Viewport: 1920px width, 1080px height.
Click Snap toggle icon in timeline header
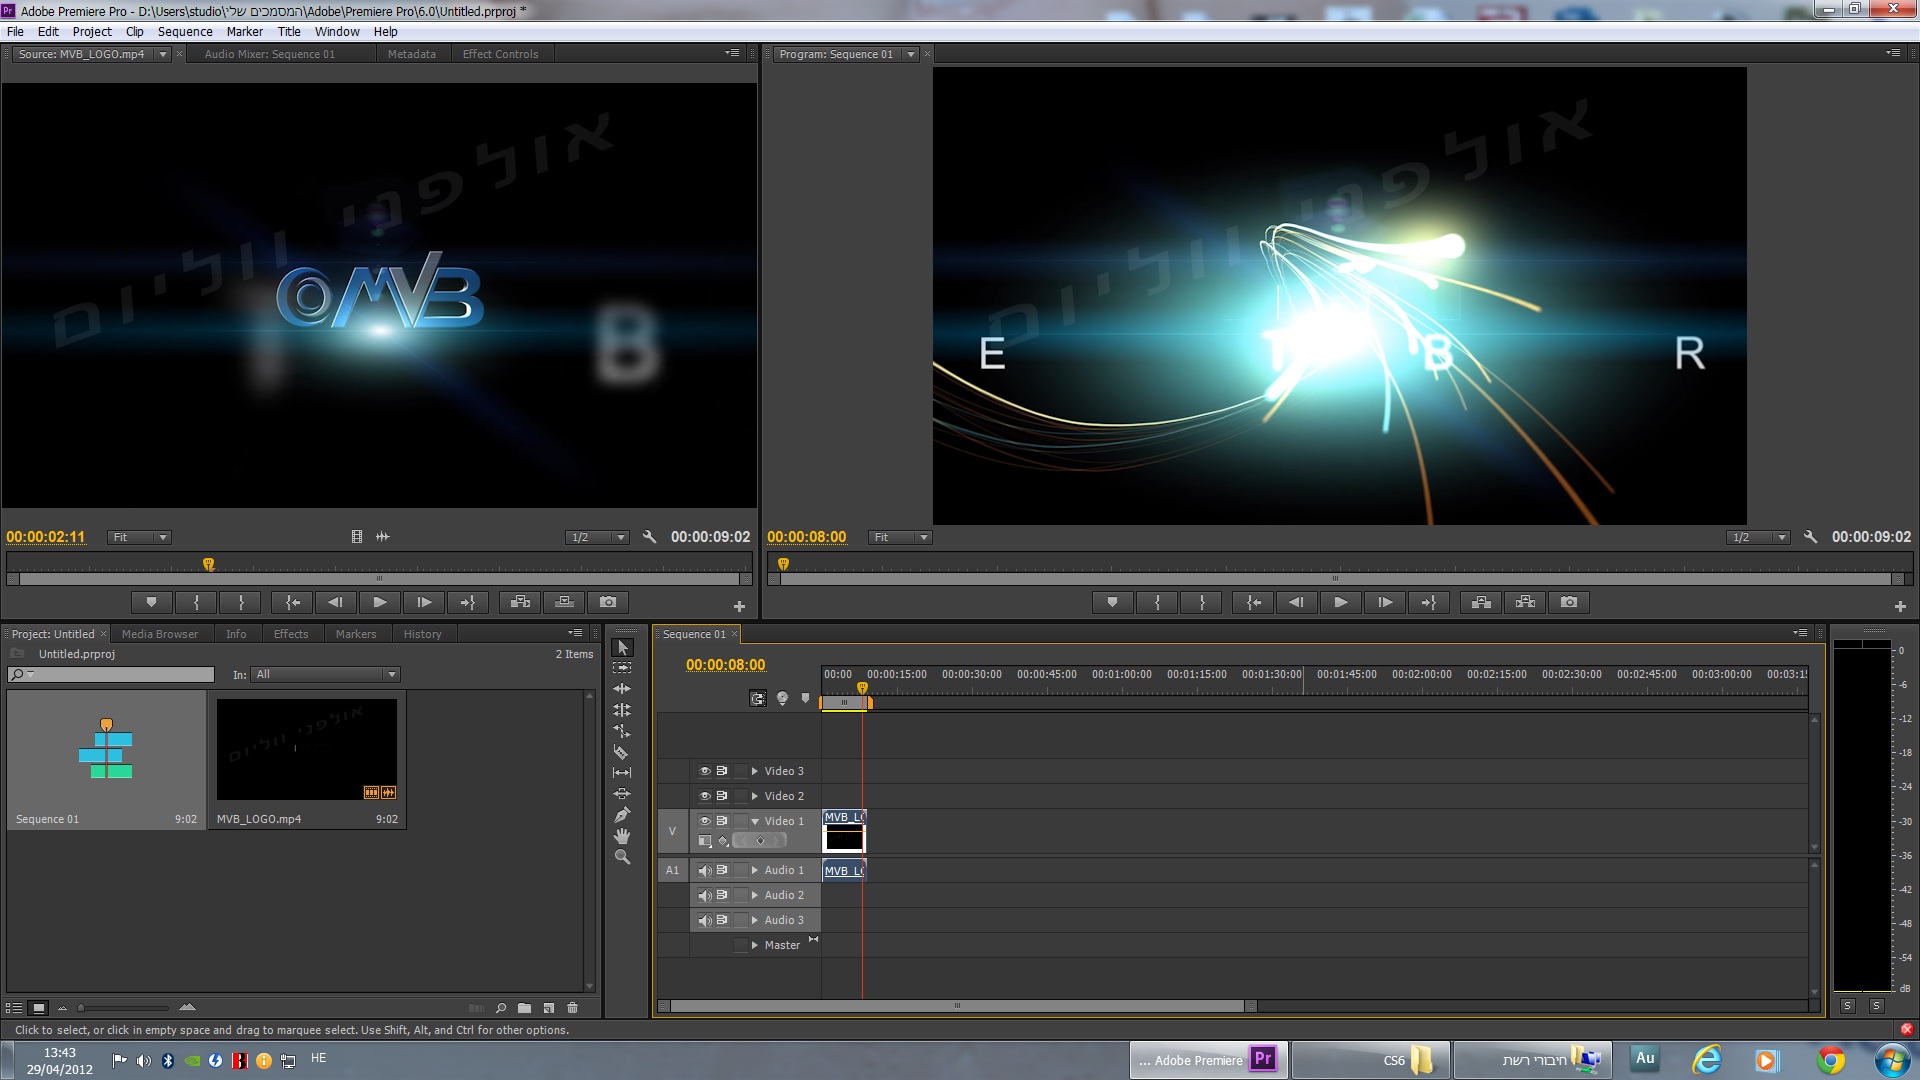[758, 699]
